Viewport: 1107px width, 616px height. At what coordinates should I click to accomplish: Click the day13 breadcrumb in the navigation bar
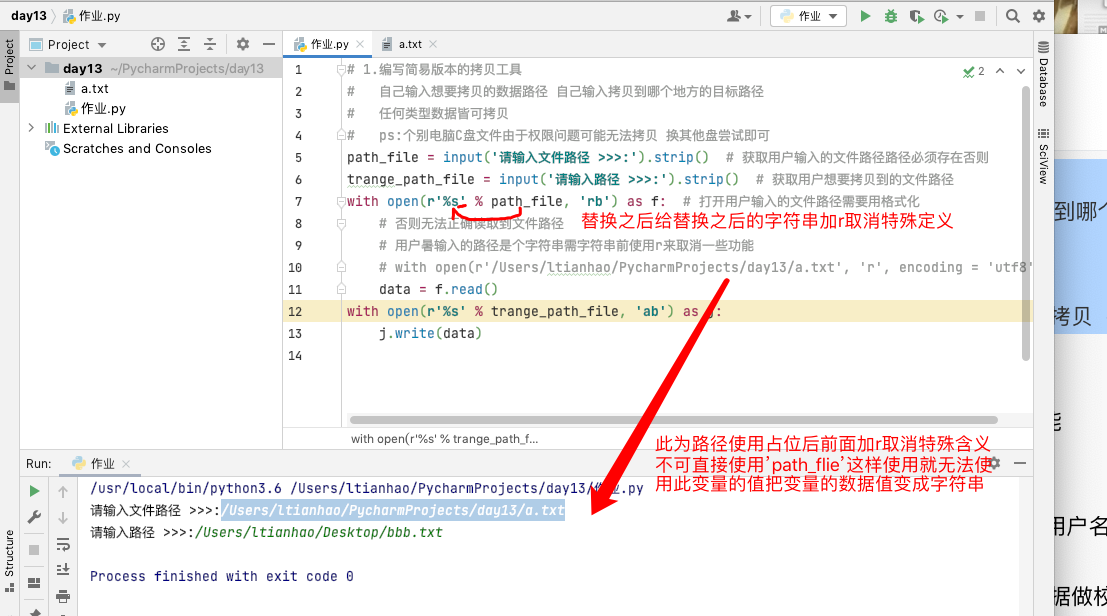click(29, 16)
